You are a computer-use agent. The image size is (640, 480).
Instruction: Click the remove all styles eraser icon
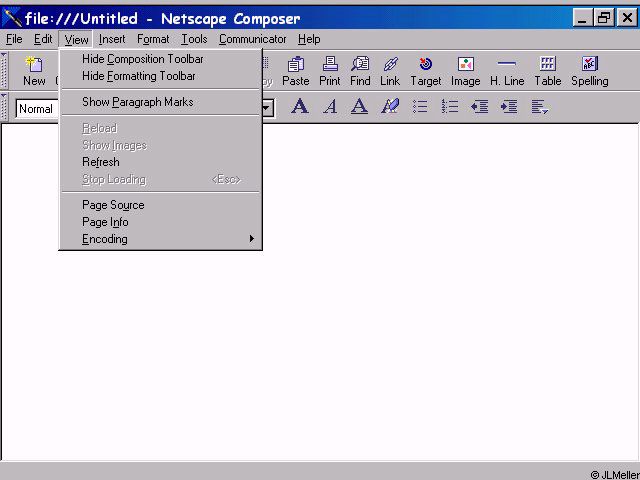click(x=390, y=107)
